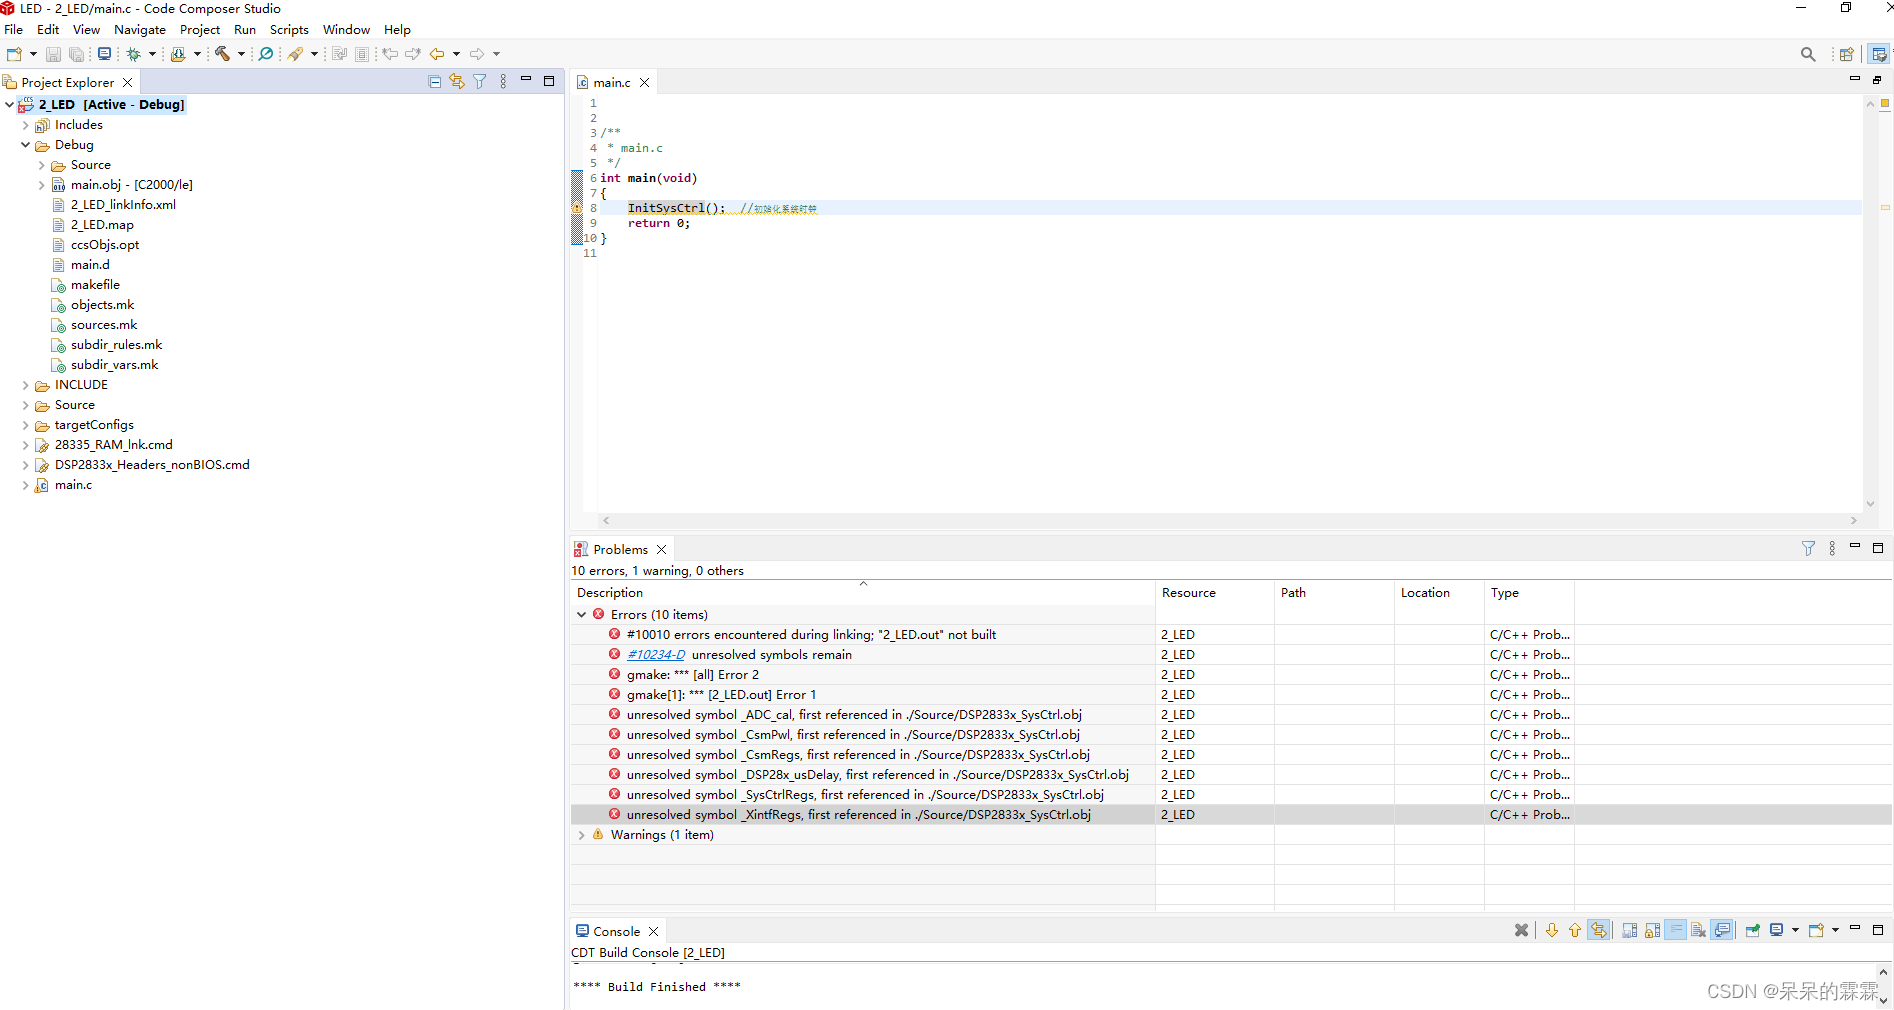Open the Open Console dropdown arrow
The image size is (1894, 1010).
tap(1835, 931)
